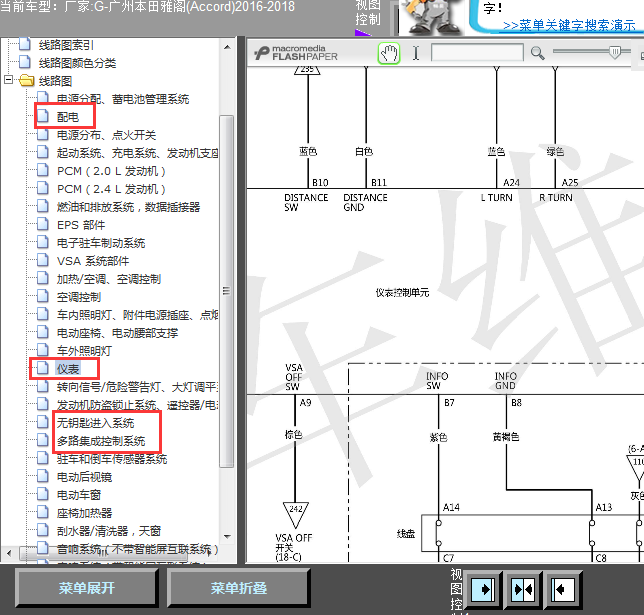
Task: Click the center-split view control button
Action: [523, 590]
